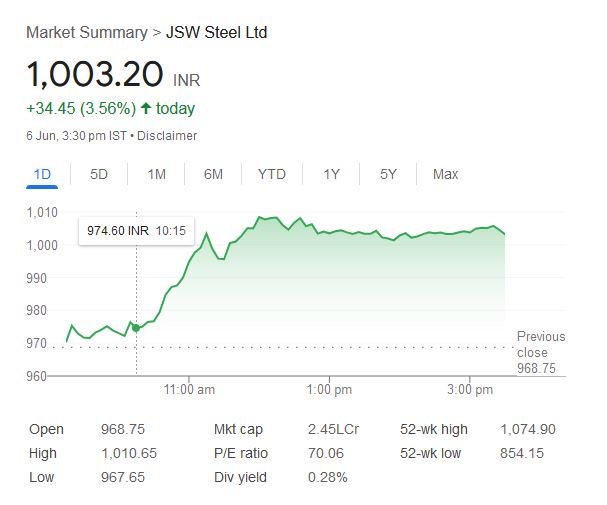Select the Max range tab
The width and height of the screenshot is (607, 505).
[446, 174]
